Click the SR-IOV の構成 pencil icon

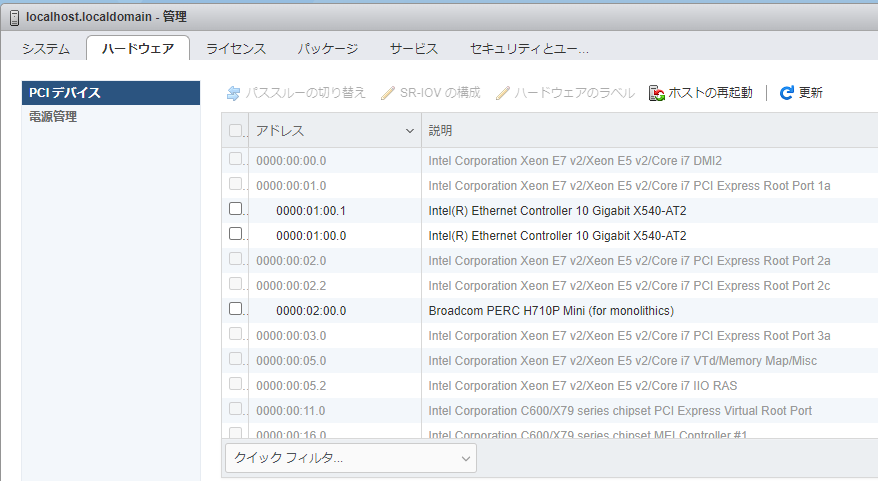[x=388, y=93]
